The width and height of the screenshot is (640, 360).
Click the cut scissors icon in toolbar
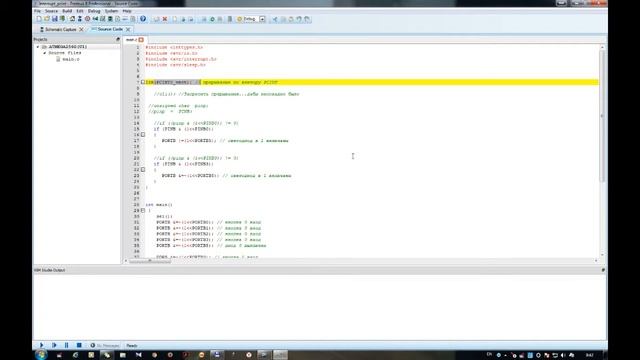(x=275, y=19)
